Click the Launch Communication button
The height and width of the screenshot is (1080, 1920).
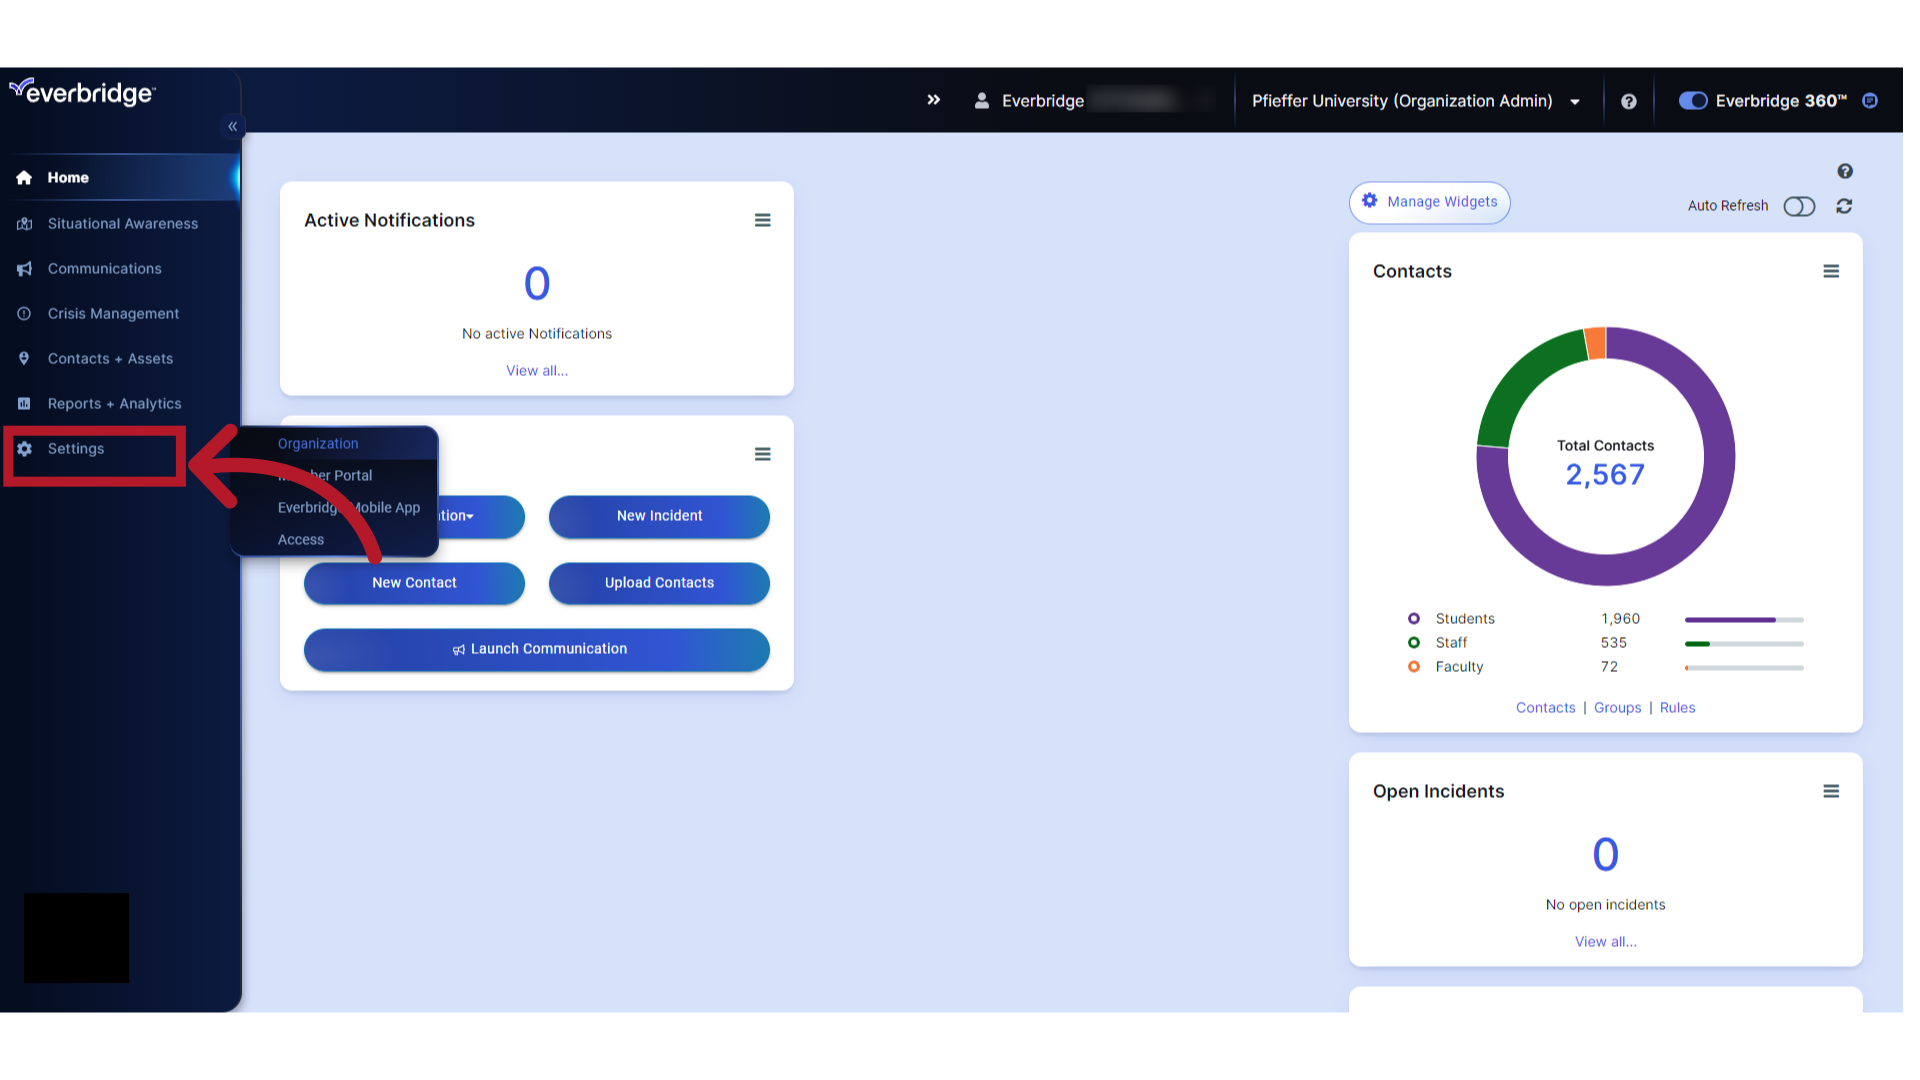coord(537,649)
